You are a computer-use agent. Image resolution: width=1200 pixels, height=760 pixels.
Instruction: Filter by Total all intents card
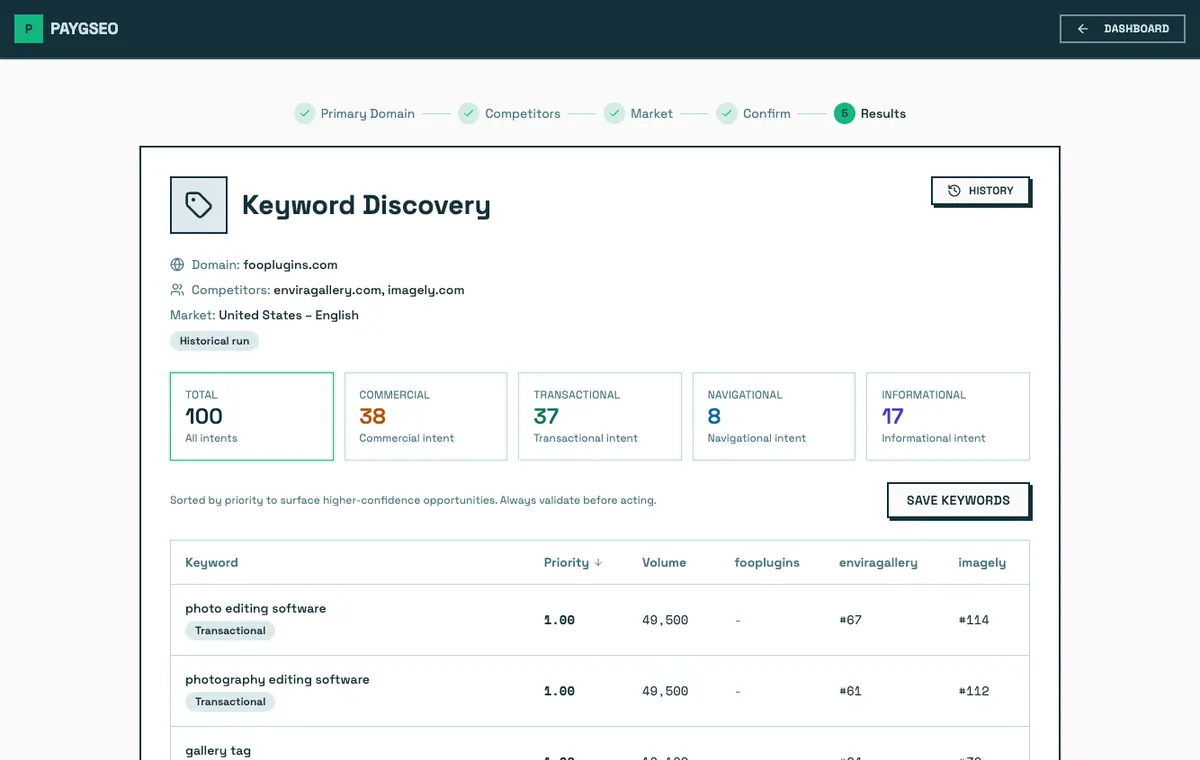(x=252, y=416)
